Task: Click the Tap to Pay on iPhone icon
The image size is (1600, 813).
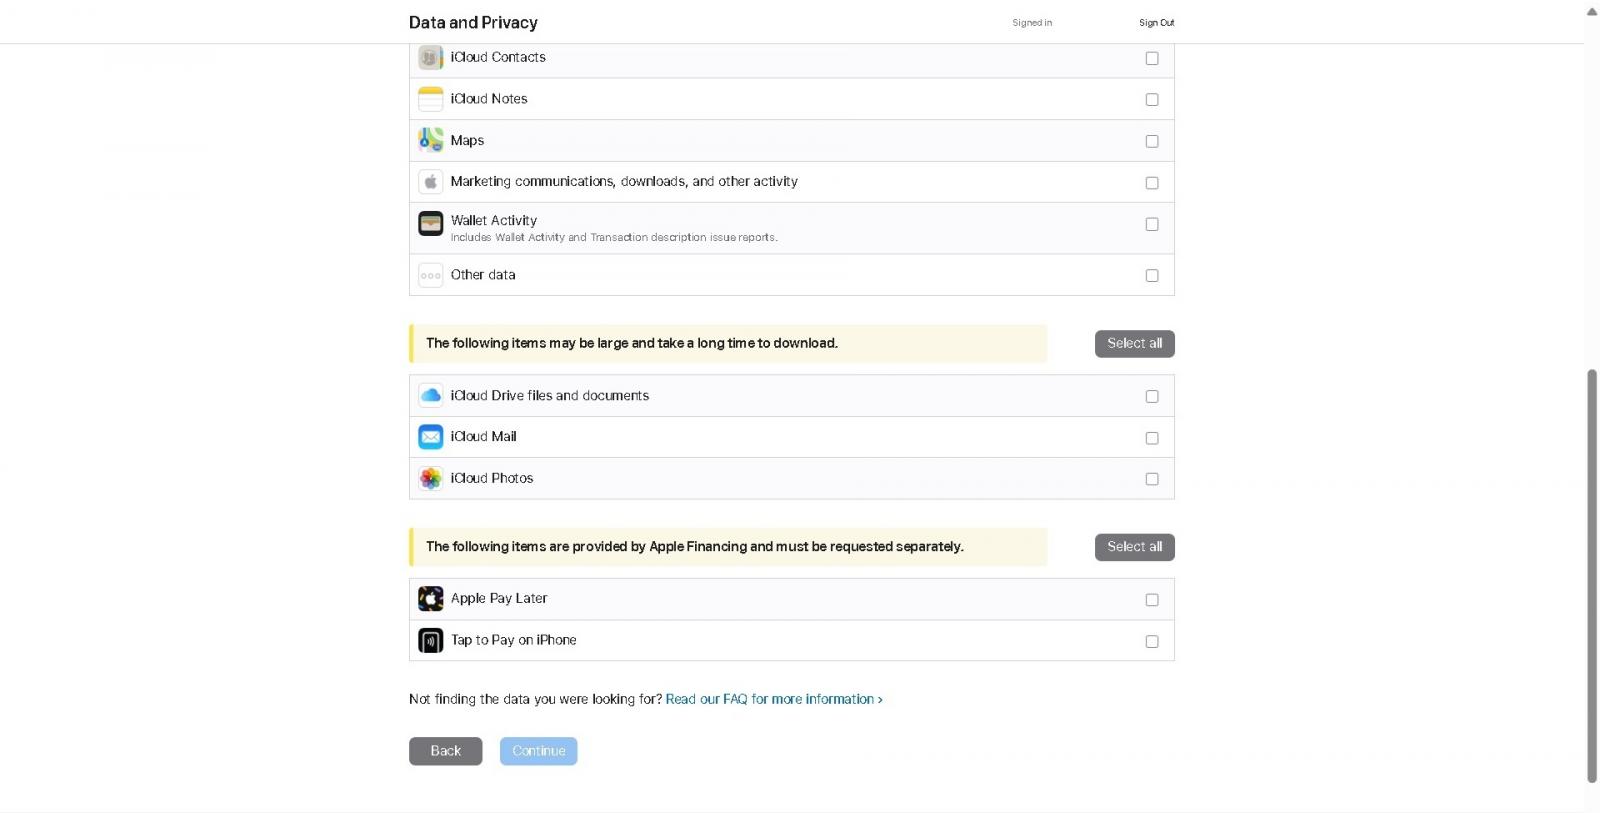Action: [x=430, y=640]
